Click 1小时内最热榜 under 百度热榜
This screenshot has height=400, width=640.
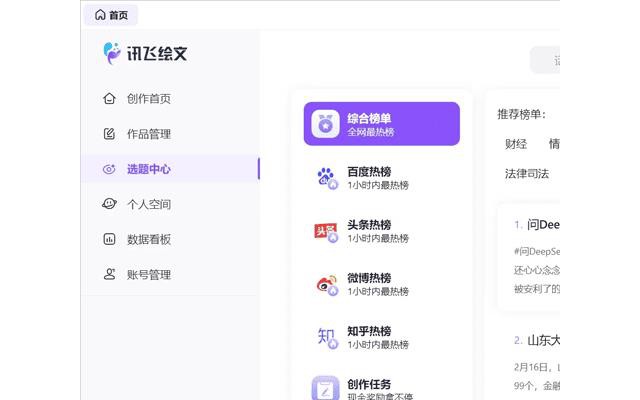[378, 185]
